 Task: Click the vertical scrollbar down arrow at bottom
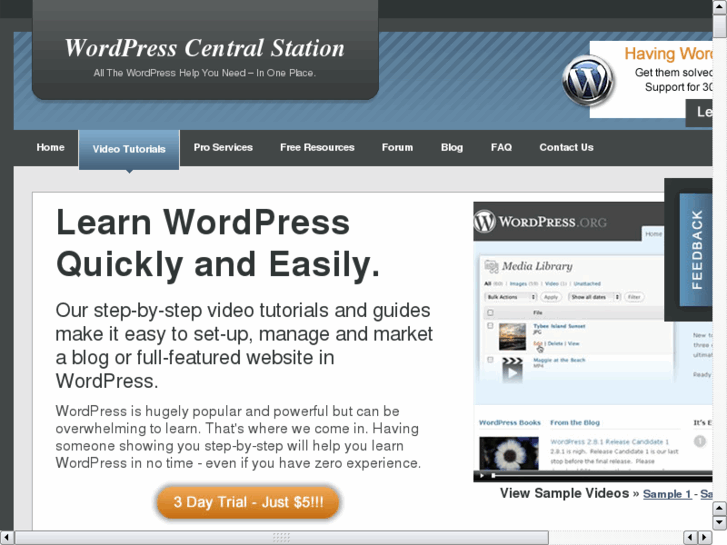[719, 523]
